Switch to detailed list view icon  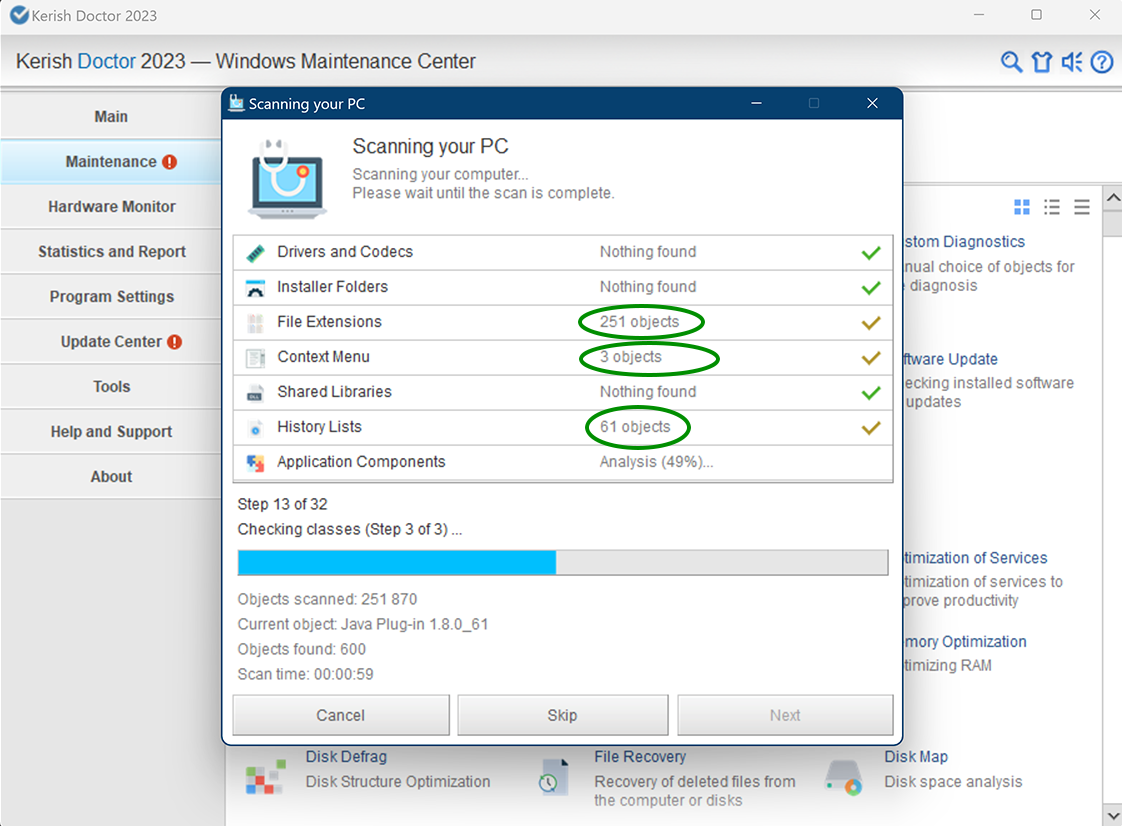(x=1052, y=208)
